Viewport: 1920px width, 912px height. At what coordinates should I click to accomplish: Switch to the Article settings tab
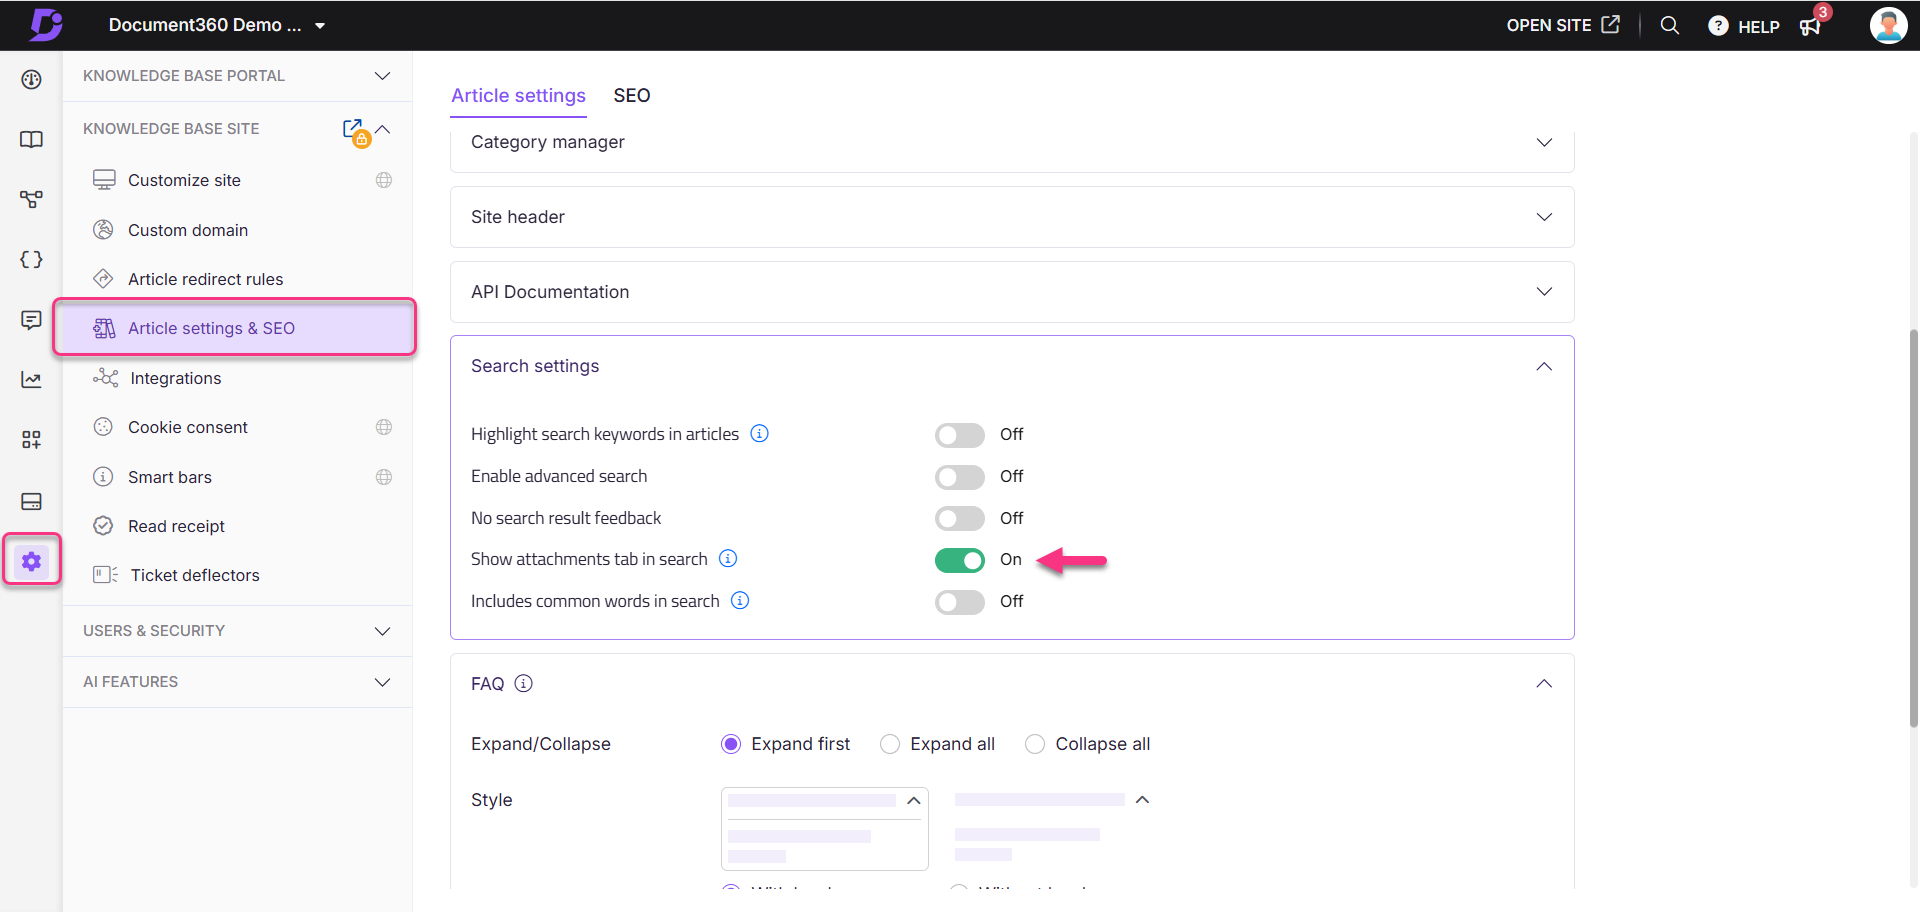[518, 96]
